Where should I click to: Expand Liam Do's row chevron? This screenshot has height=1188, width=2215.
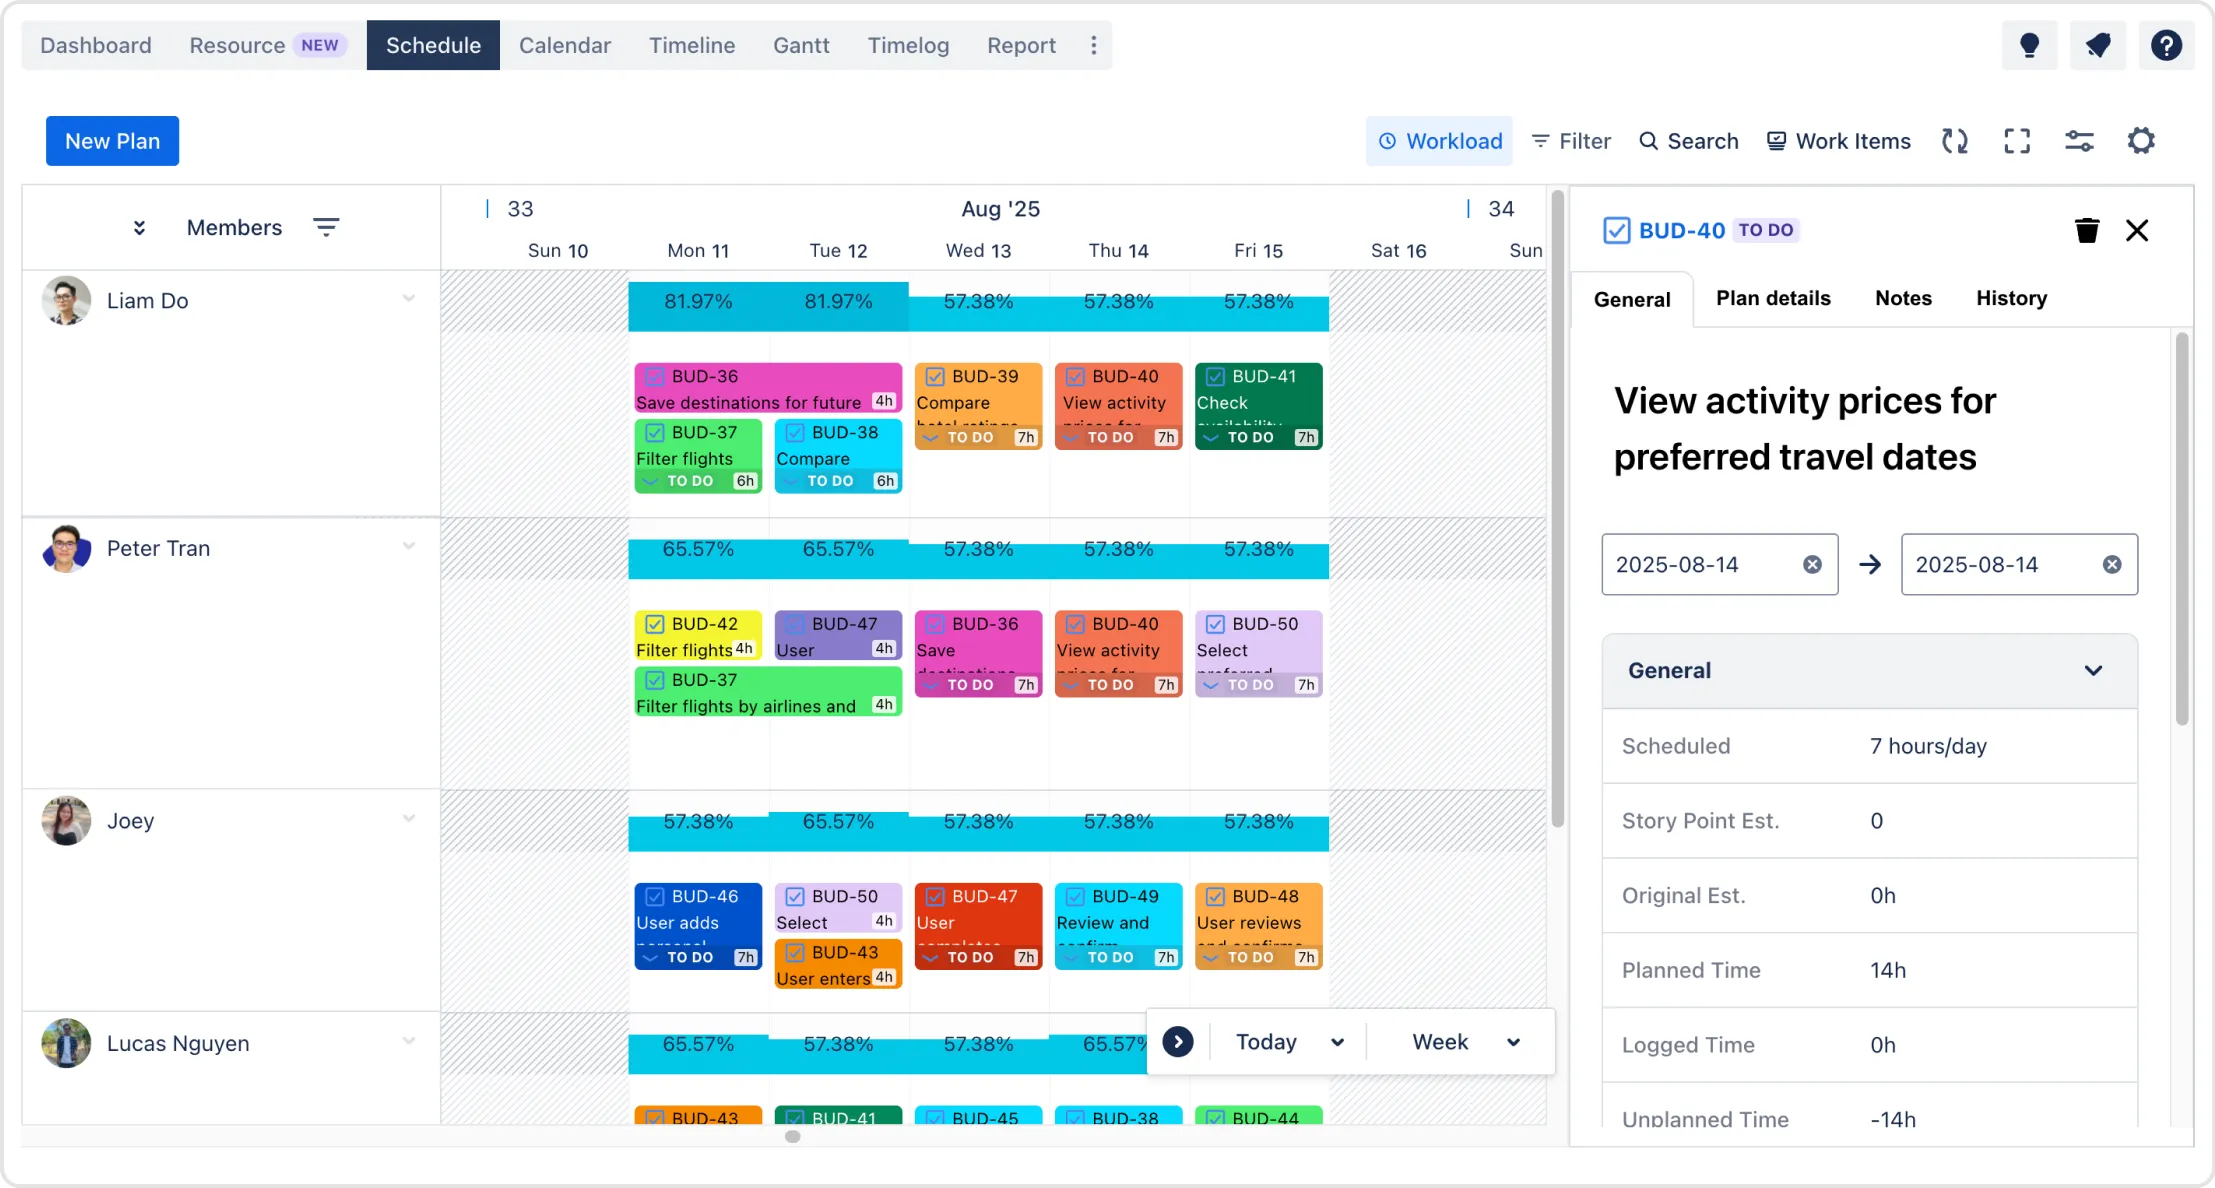(408, 299)
